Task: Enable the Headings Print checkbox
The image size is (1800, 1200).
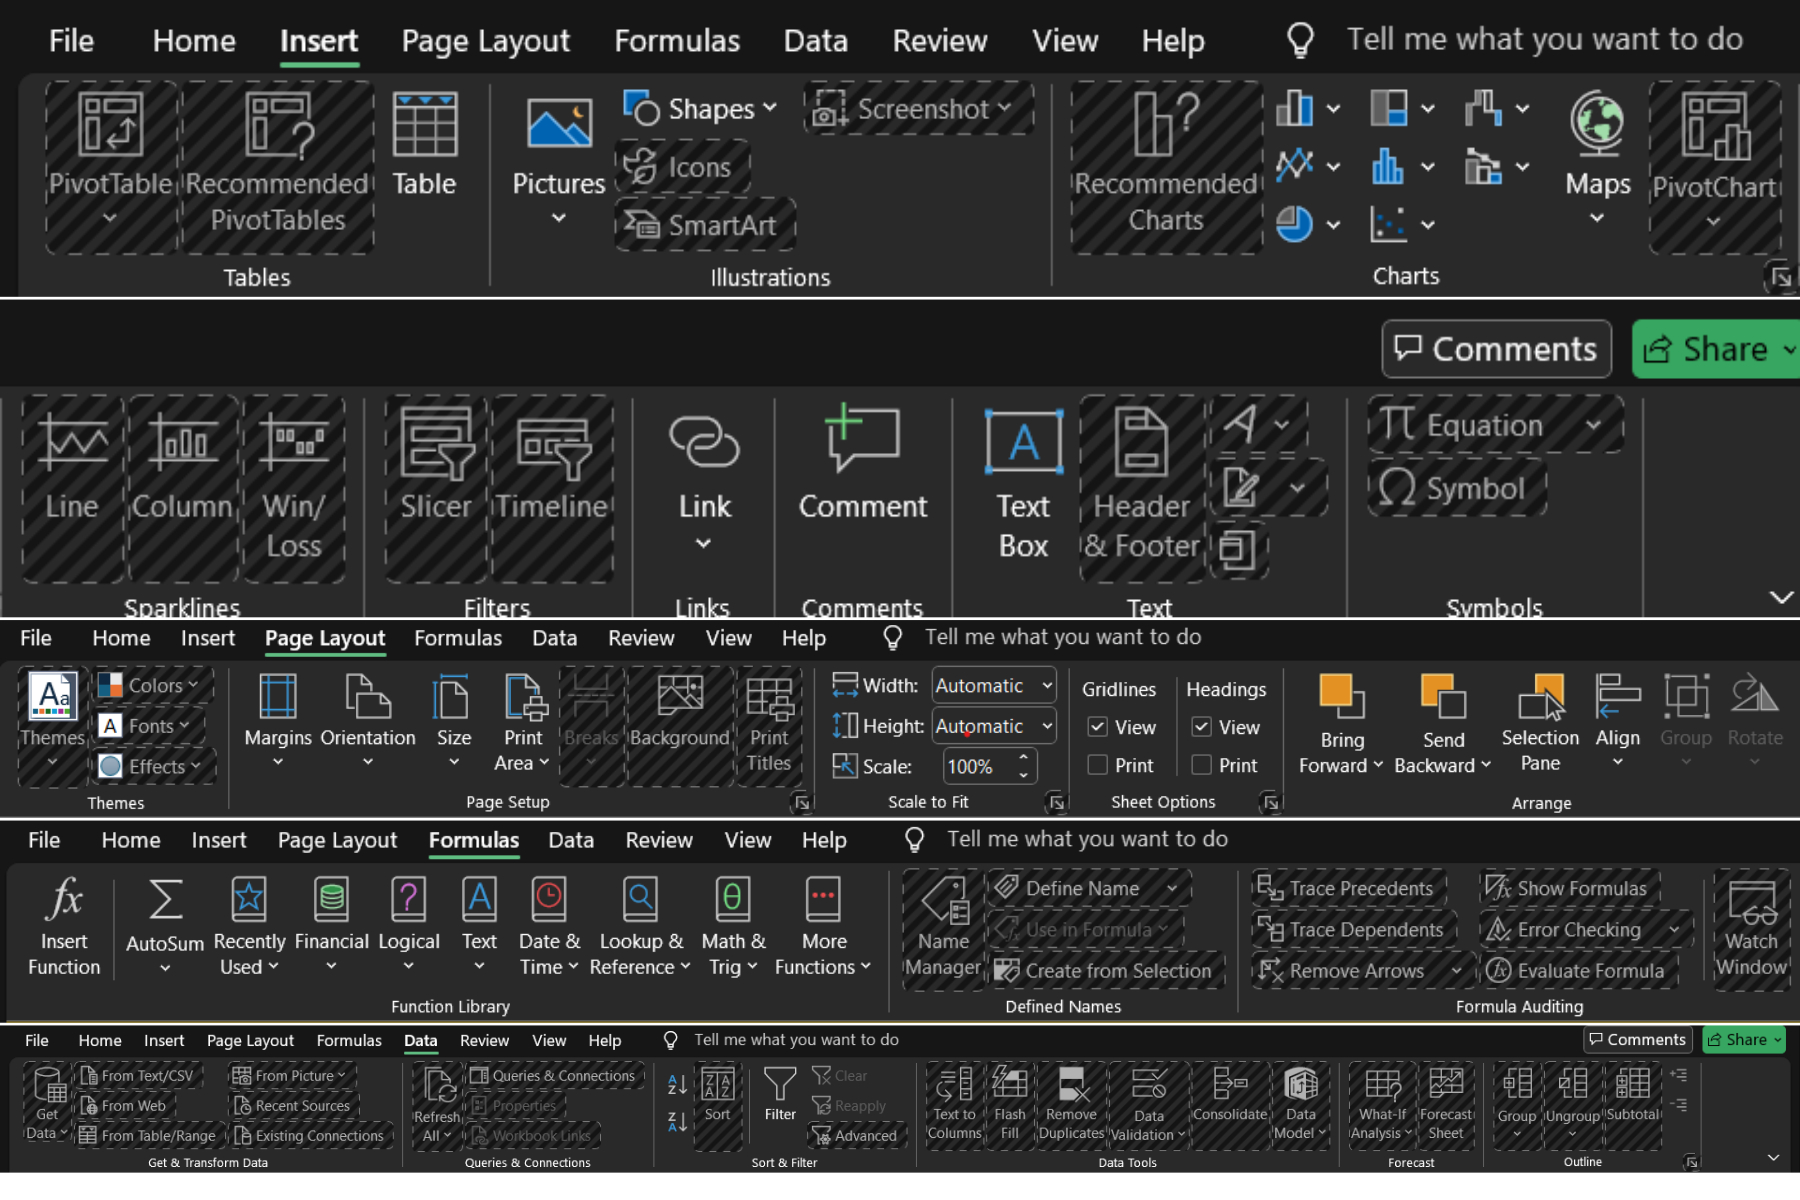Action: click(x=1202, y=765)
